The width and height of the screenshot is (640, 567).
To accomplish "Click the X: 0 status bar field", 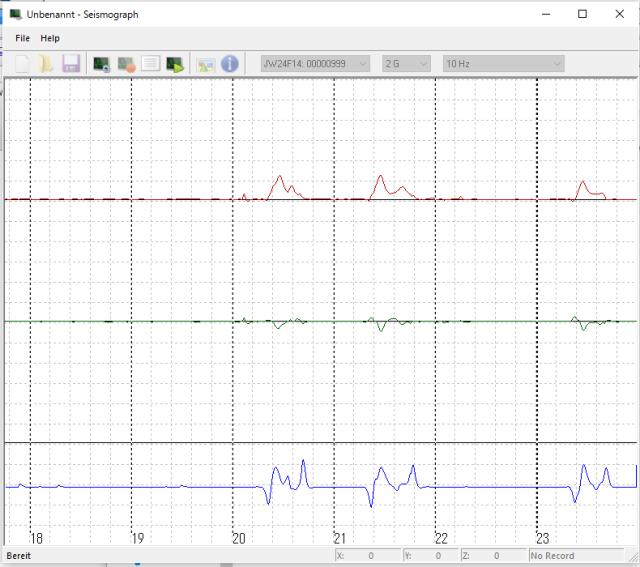I will pos(368,556).
